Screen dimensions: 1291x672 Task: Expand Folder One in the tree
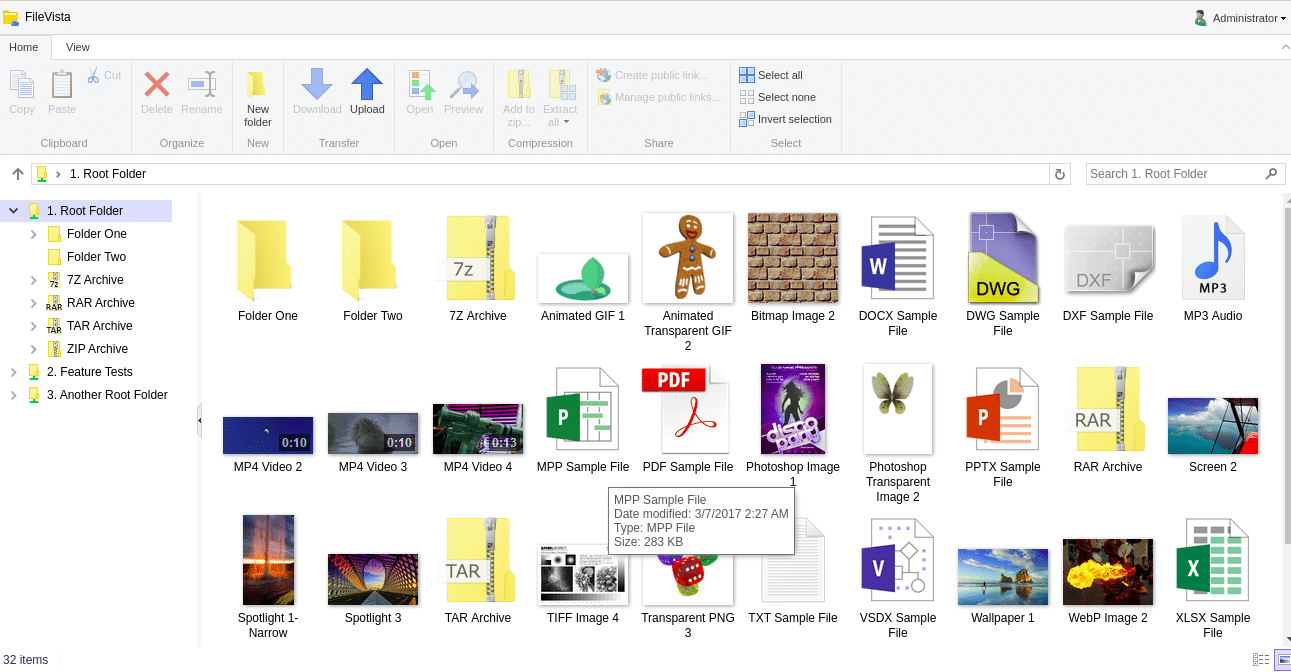tap(33, 234)
